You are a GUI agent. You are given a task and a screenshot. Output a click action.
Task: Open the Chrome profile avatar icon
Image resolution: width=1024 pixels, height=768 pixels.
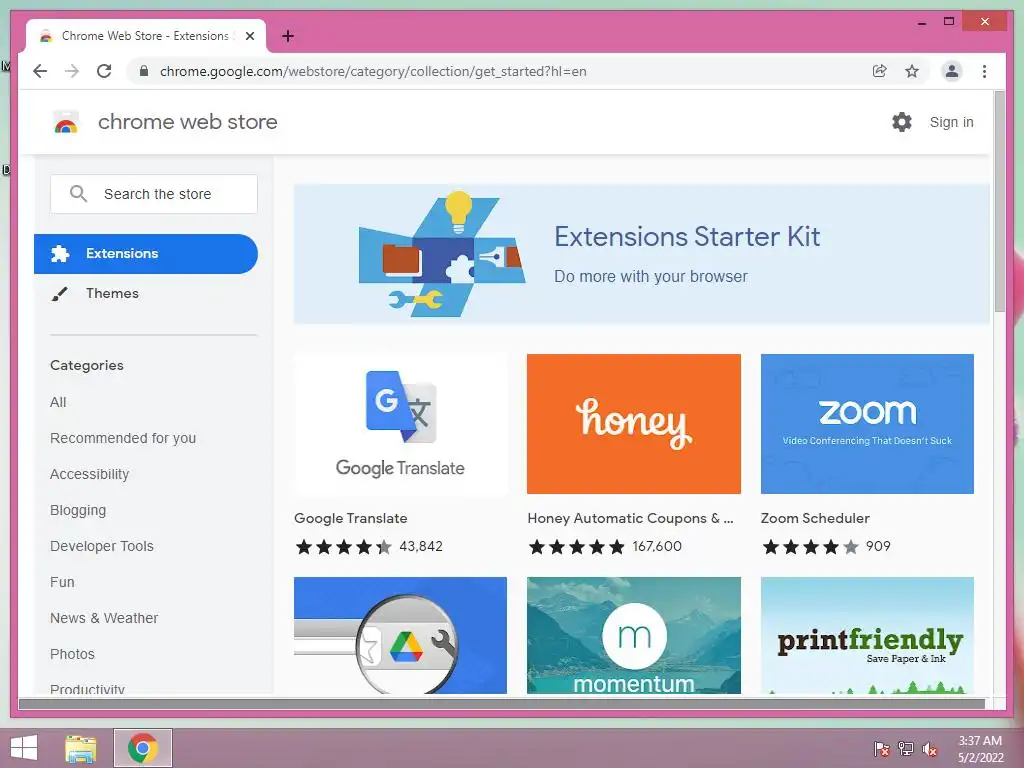[x=952, y=71]
